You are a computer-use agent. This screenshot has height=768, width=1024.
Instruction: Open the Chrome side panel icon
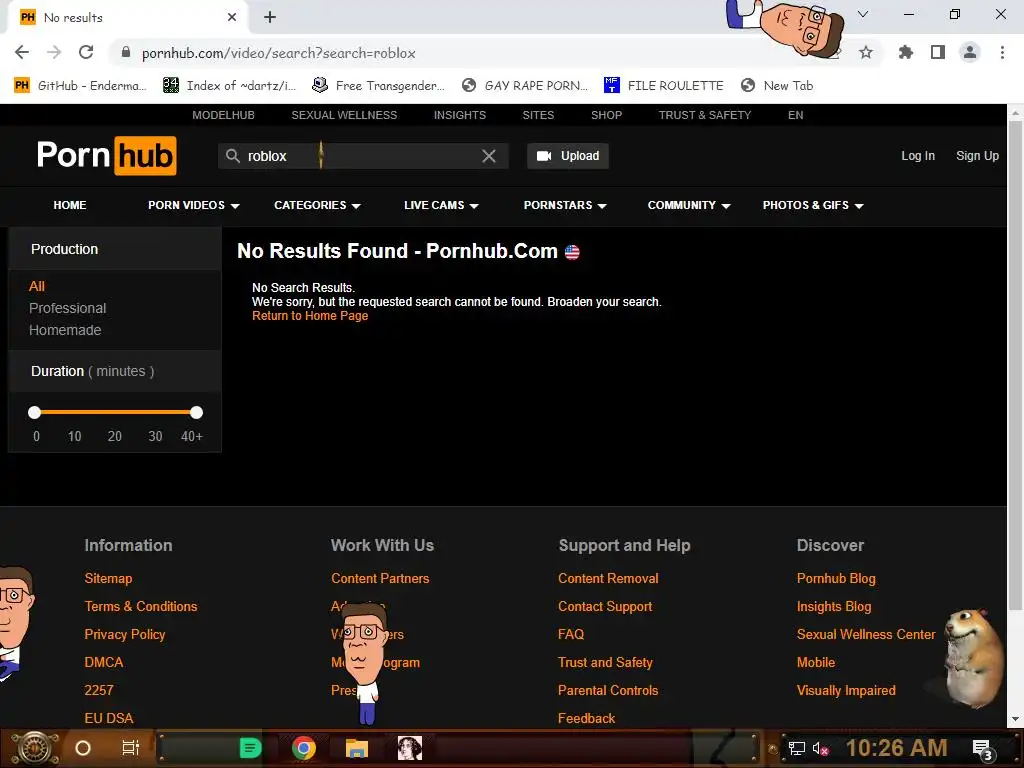(x=938, y=52)
